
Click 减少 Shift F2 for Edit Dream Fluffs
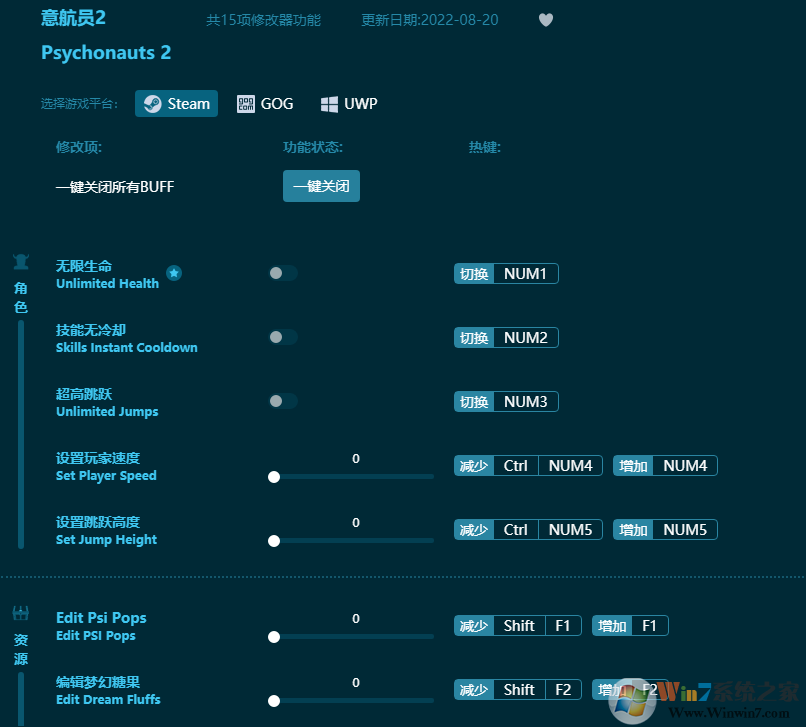pyautogui.click(x=517, y=689)
